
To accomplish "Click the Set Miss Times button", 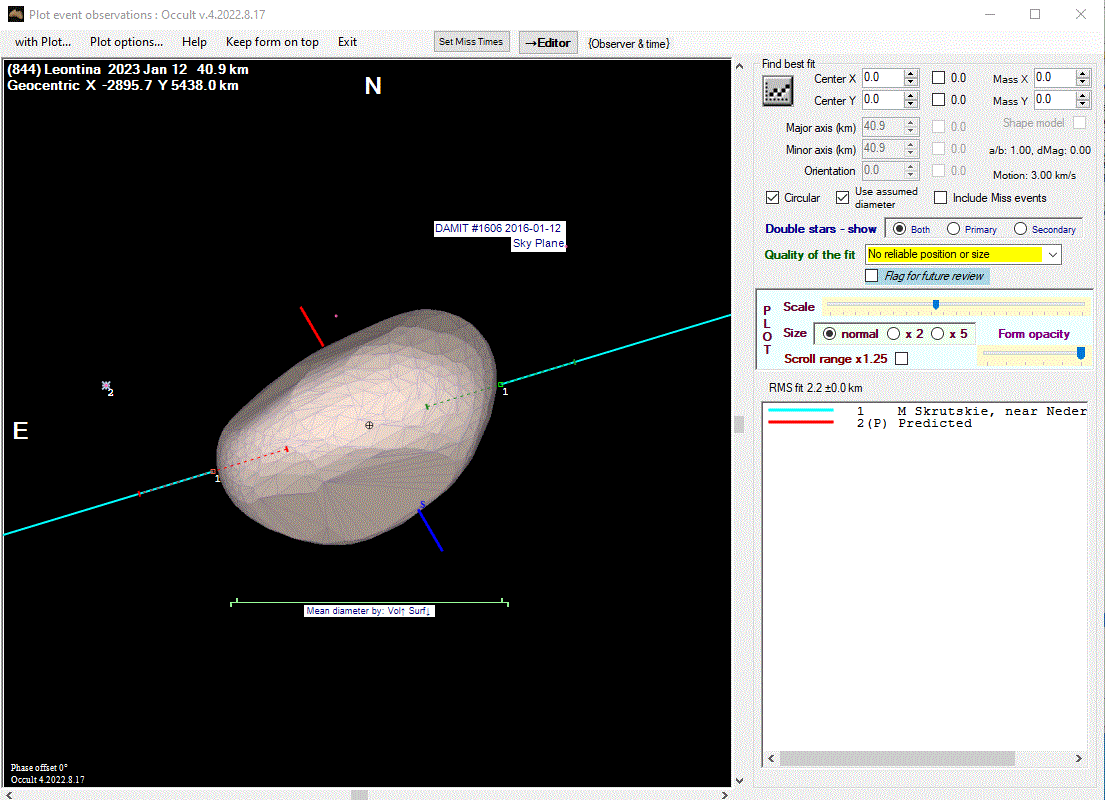I will [471, 42].
